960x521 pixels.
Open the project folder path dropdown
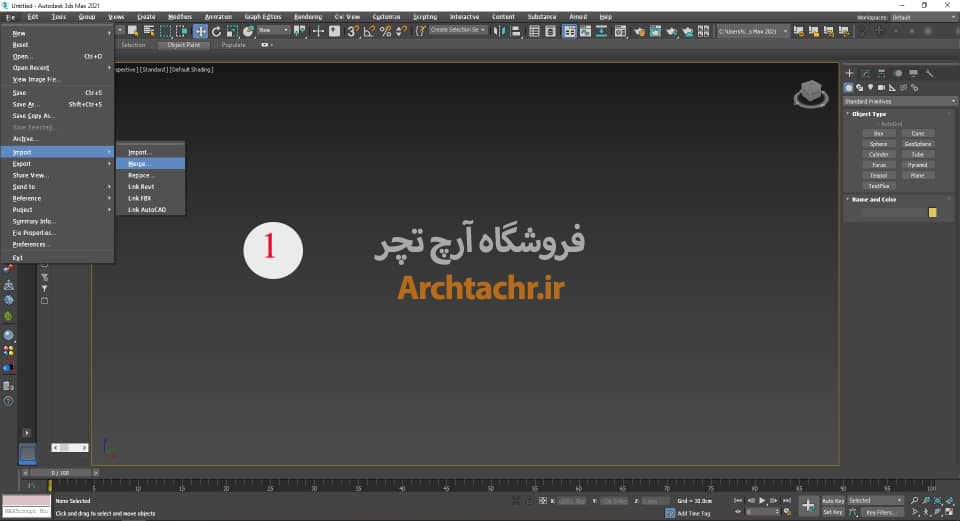coord(752,31)
